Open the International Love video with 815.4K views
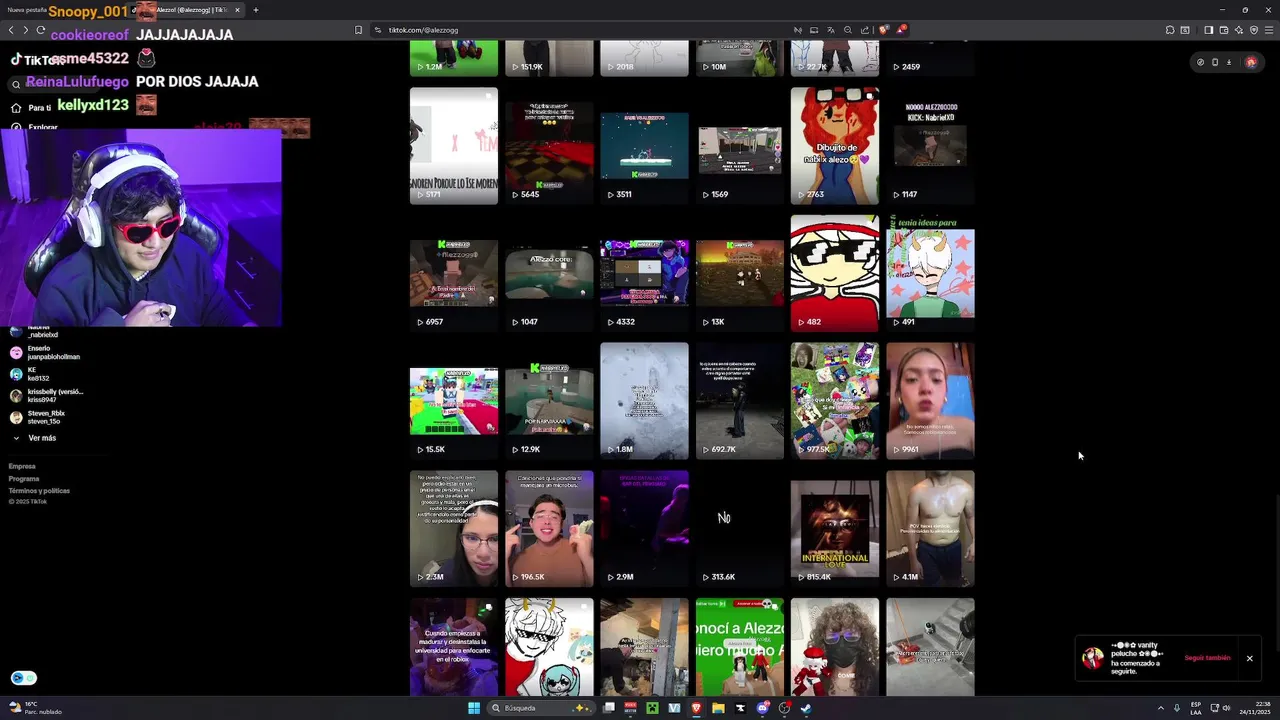Image resolution: width=1280 pixels, height=720 pixels. tap(835, 528)
